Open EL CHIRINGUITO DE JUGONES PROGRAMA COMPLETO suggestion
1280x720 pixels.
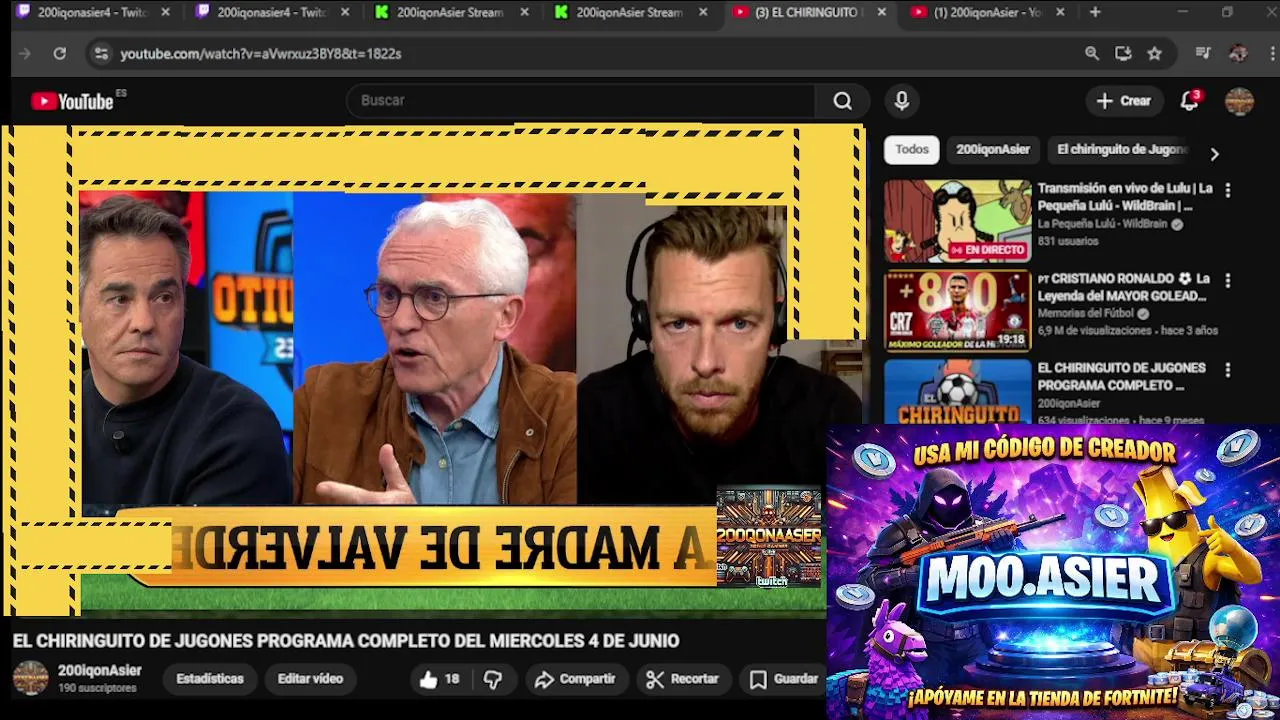[1121, 376]
